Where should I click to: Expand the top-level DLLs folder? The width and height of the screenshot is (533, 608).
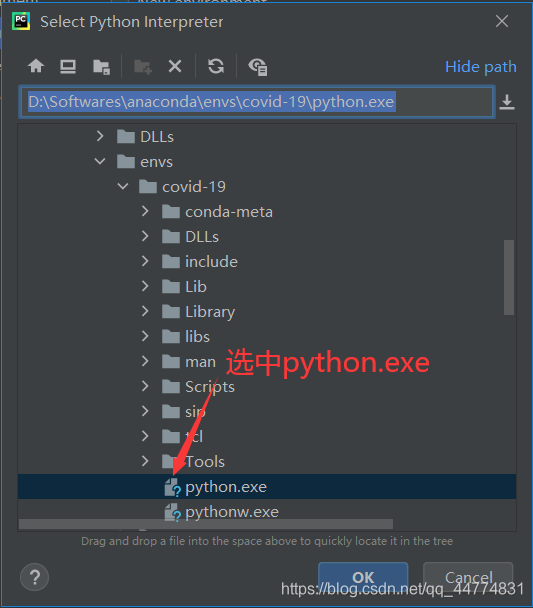(x=100, y=136)
